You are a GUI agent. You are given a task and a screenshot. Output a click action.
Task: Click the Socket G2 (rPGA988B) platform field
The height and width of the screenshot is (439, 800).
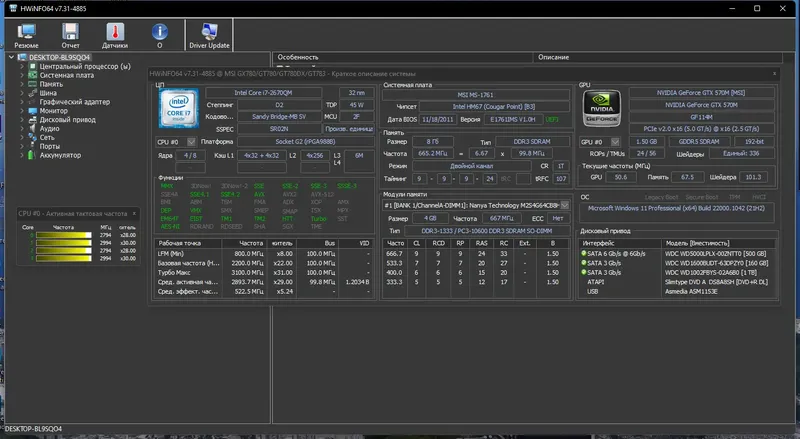click(306, 141)
